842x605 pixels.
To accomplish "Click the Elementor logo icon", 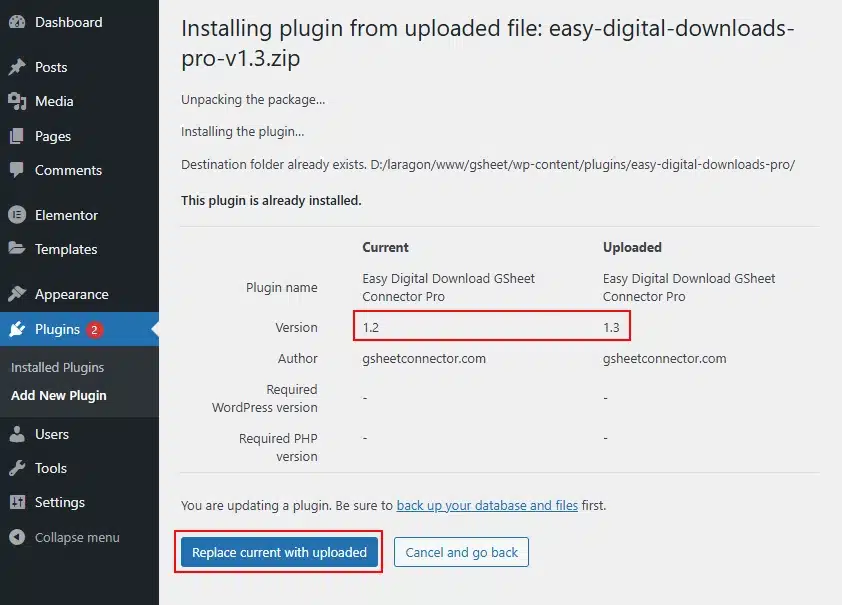I will (x=17, y=215).
